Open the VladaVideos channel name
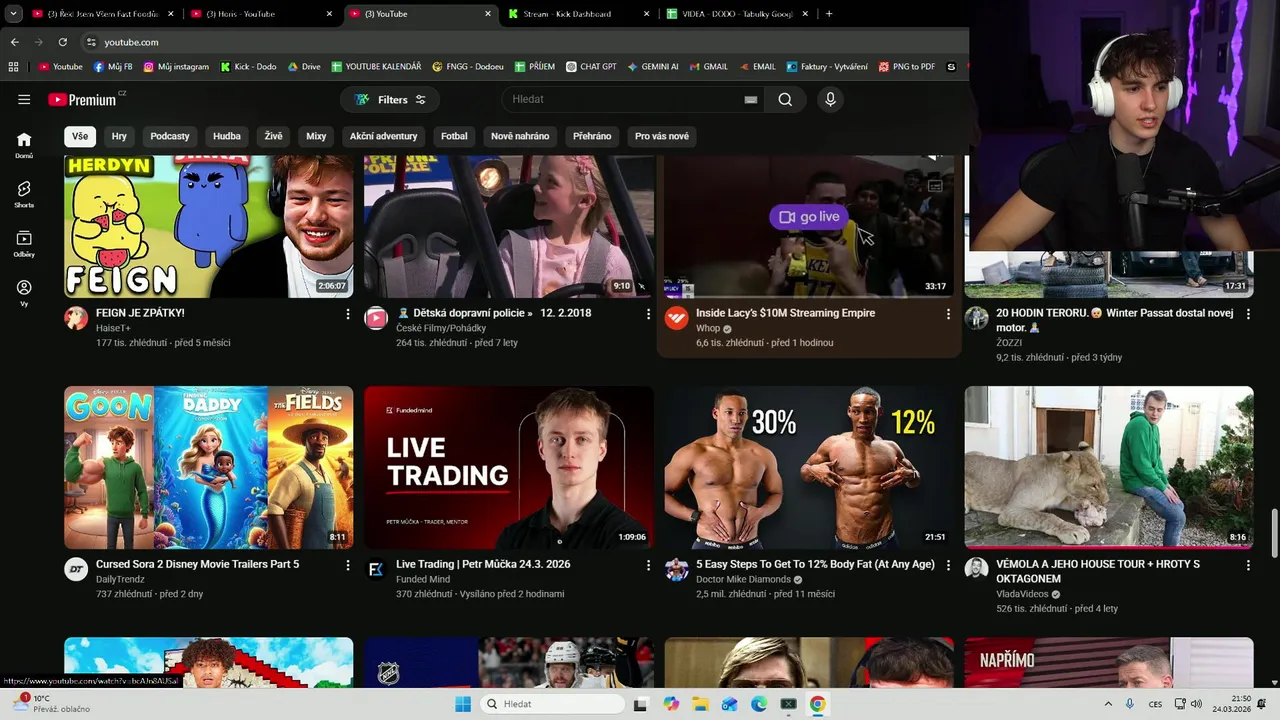This screenshot has width=1280, height=720. click(1020, 594)
